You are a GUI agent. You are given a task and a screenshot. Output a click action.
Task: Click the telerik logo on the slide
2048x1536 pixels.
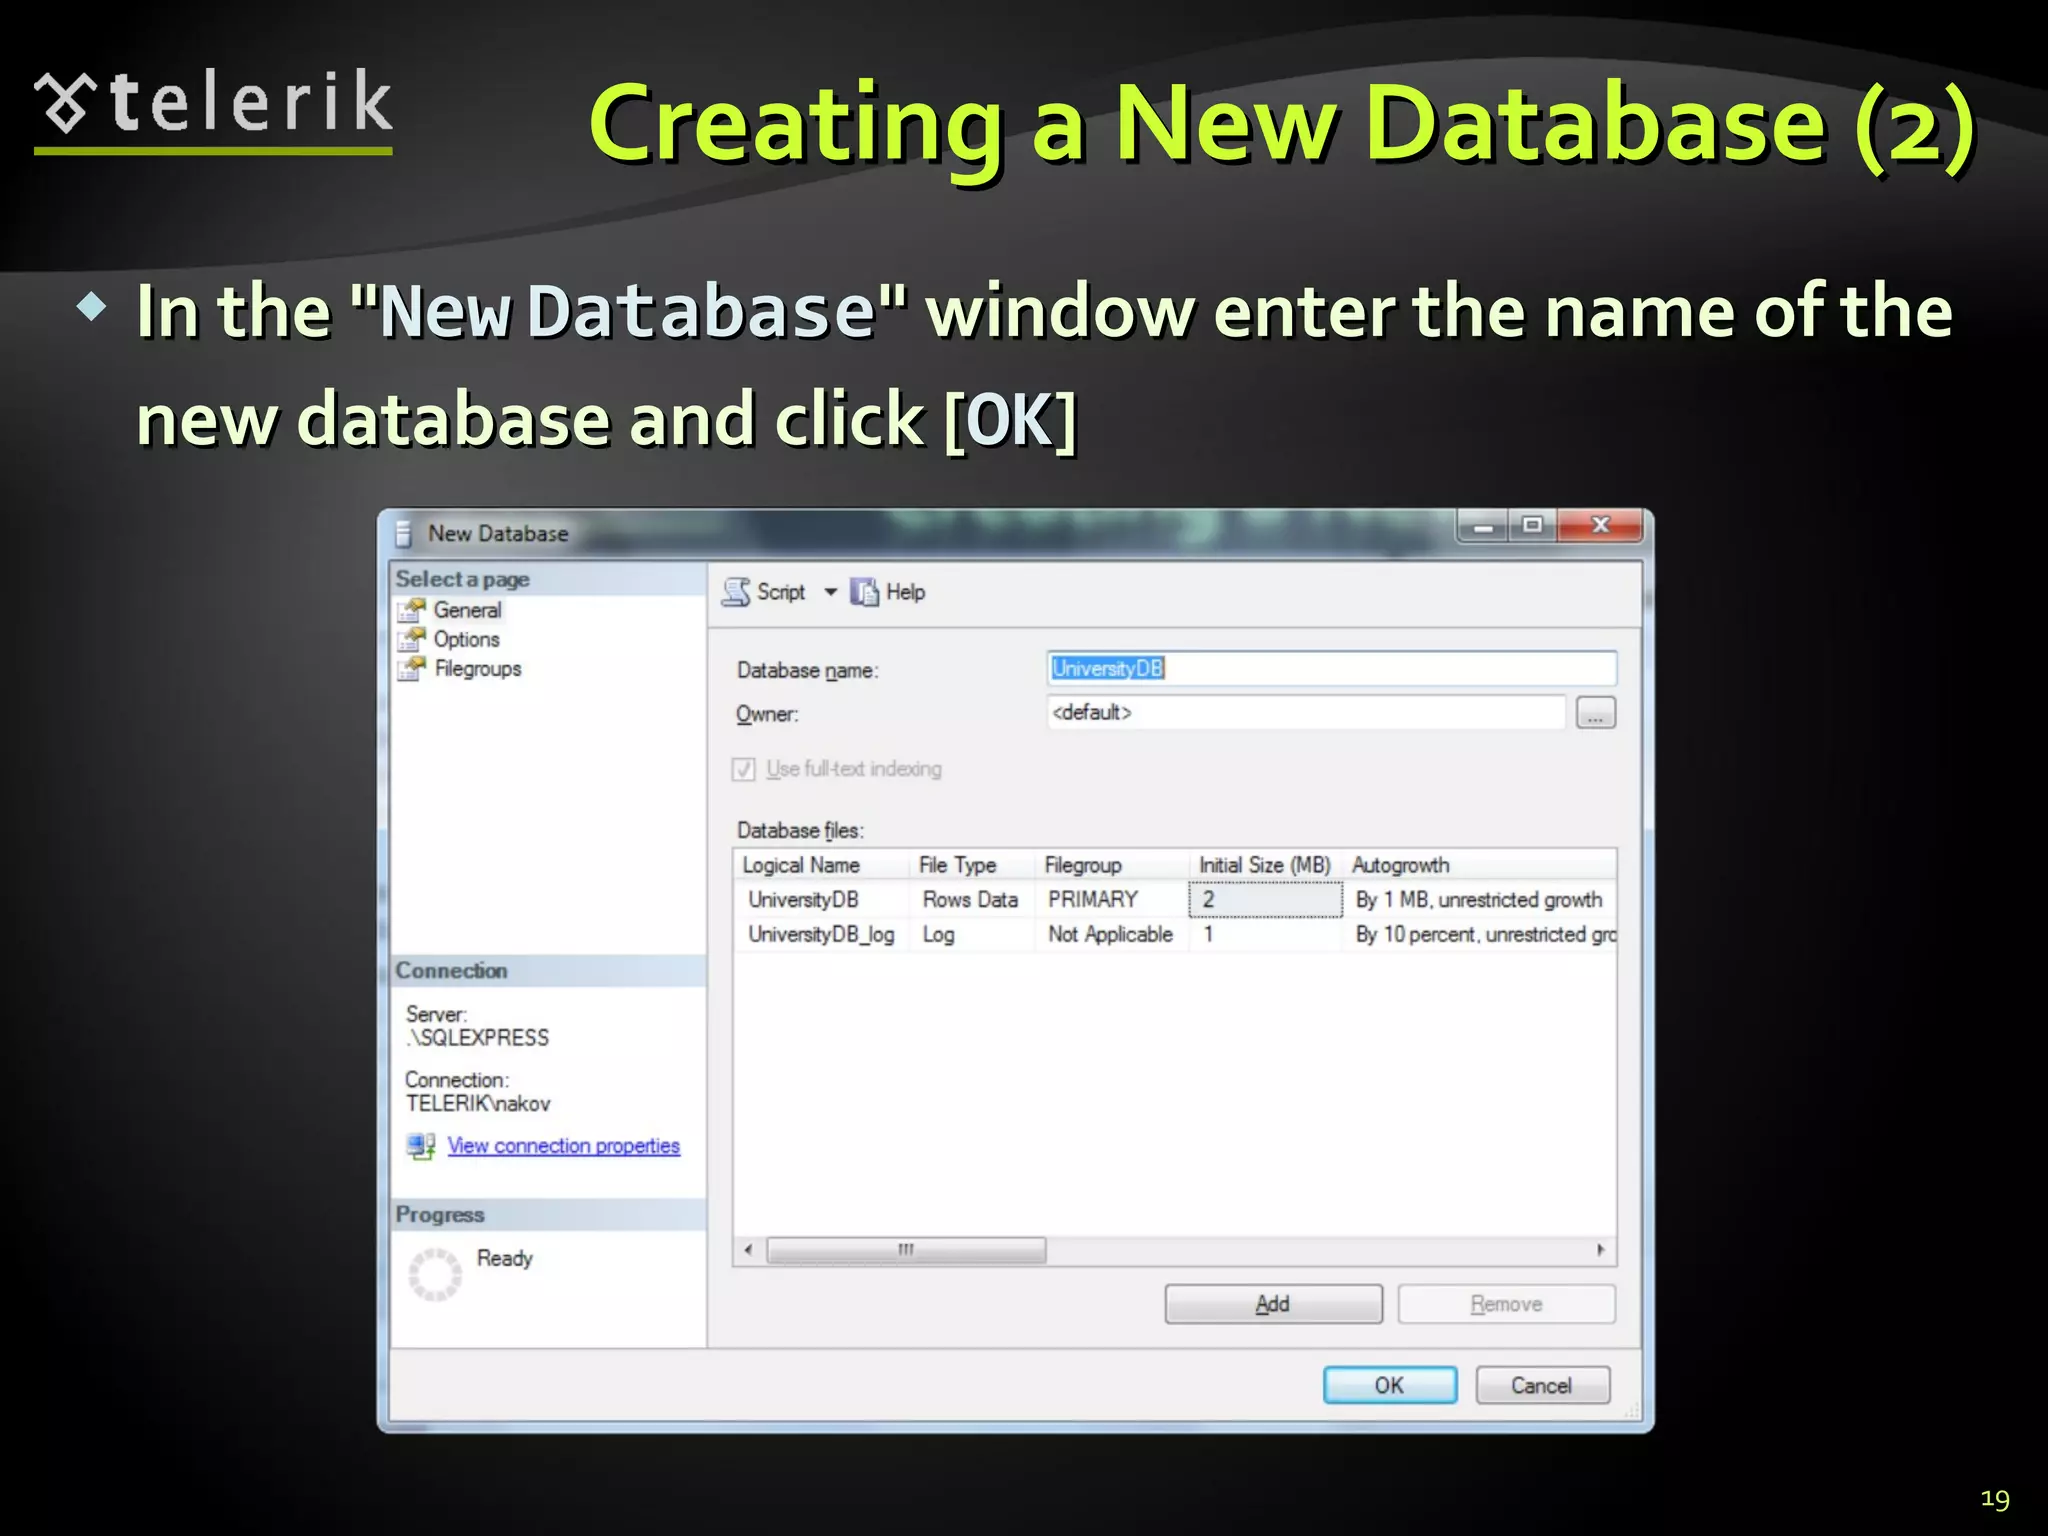click(x=213, y=110)
